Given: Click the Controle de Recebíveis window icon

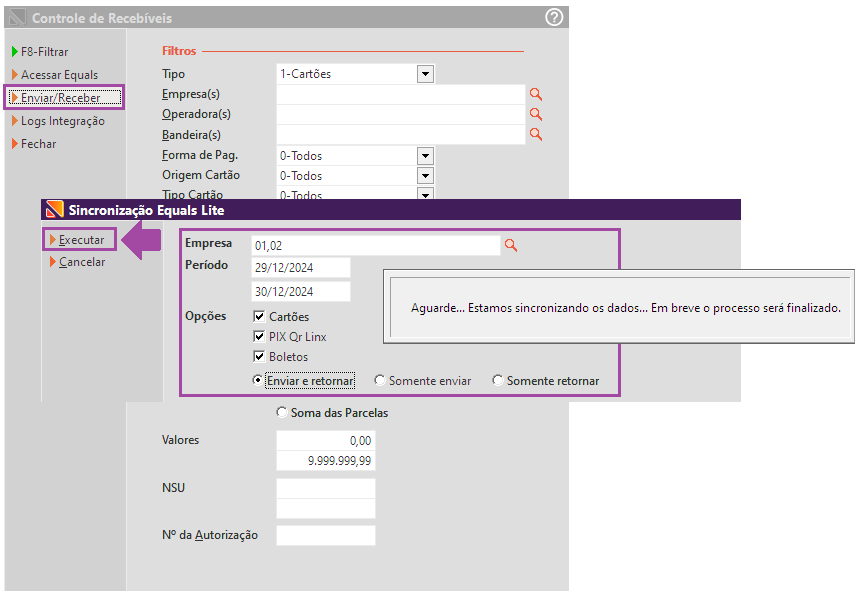Looking at the screenshot, I should click(18, 17).
